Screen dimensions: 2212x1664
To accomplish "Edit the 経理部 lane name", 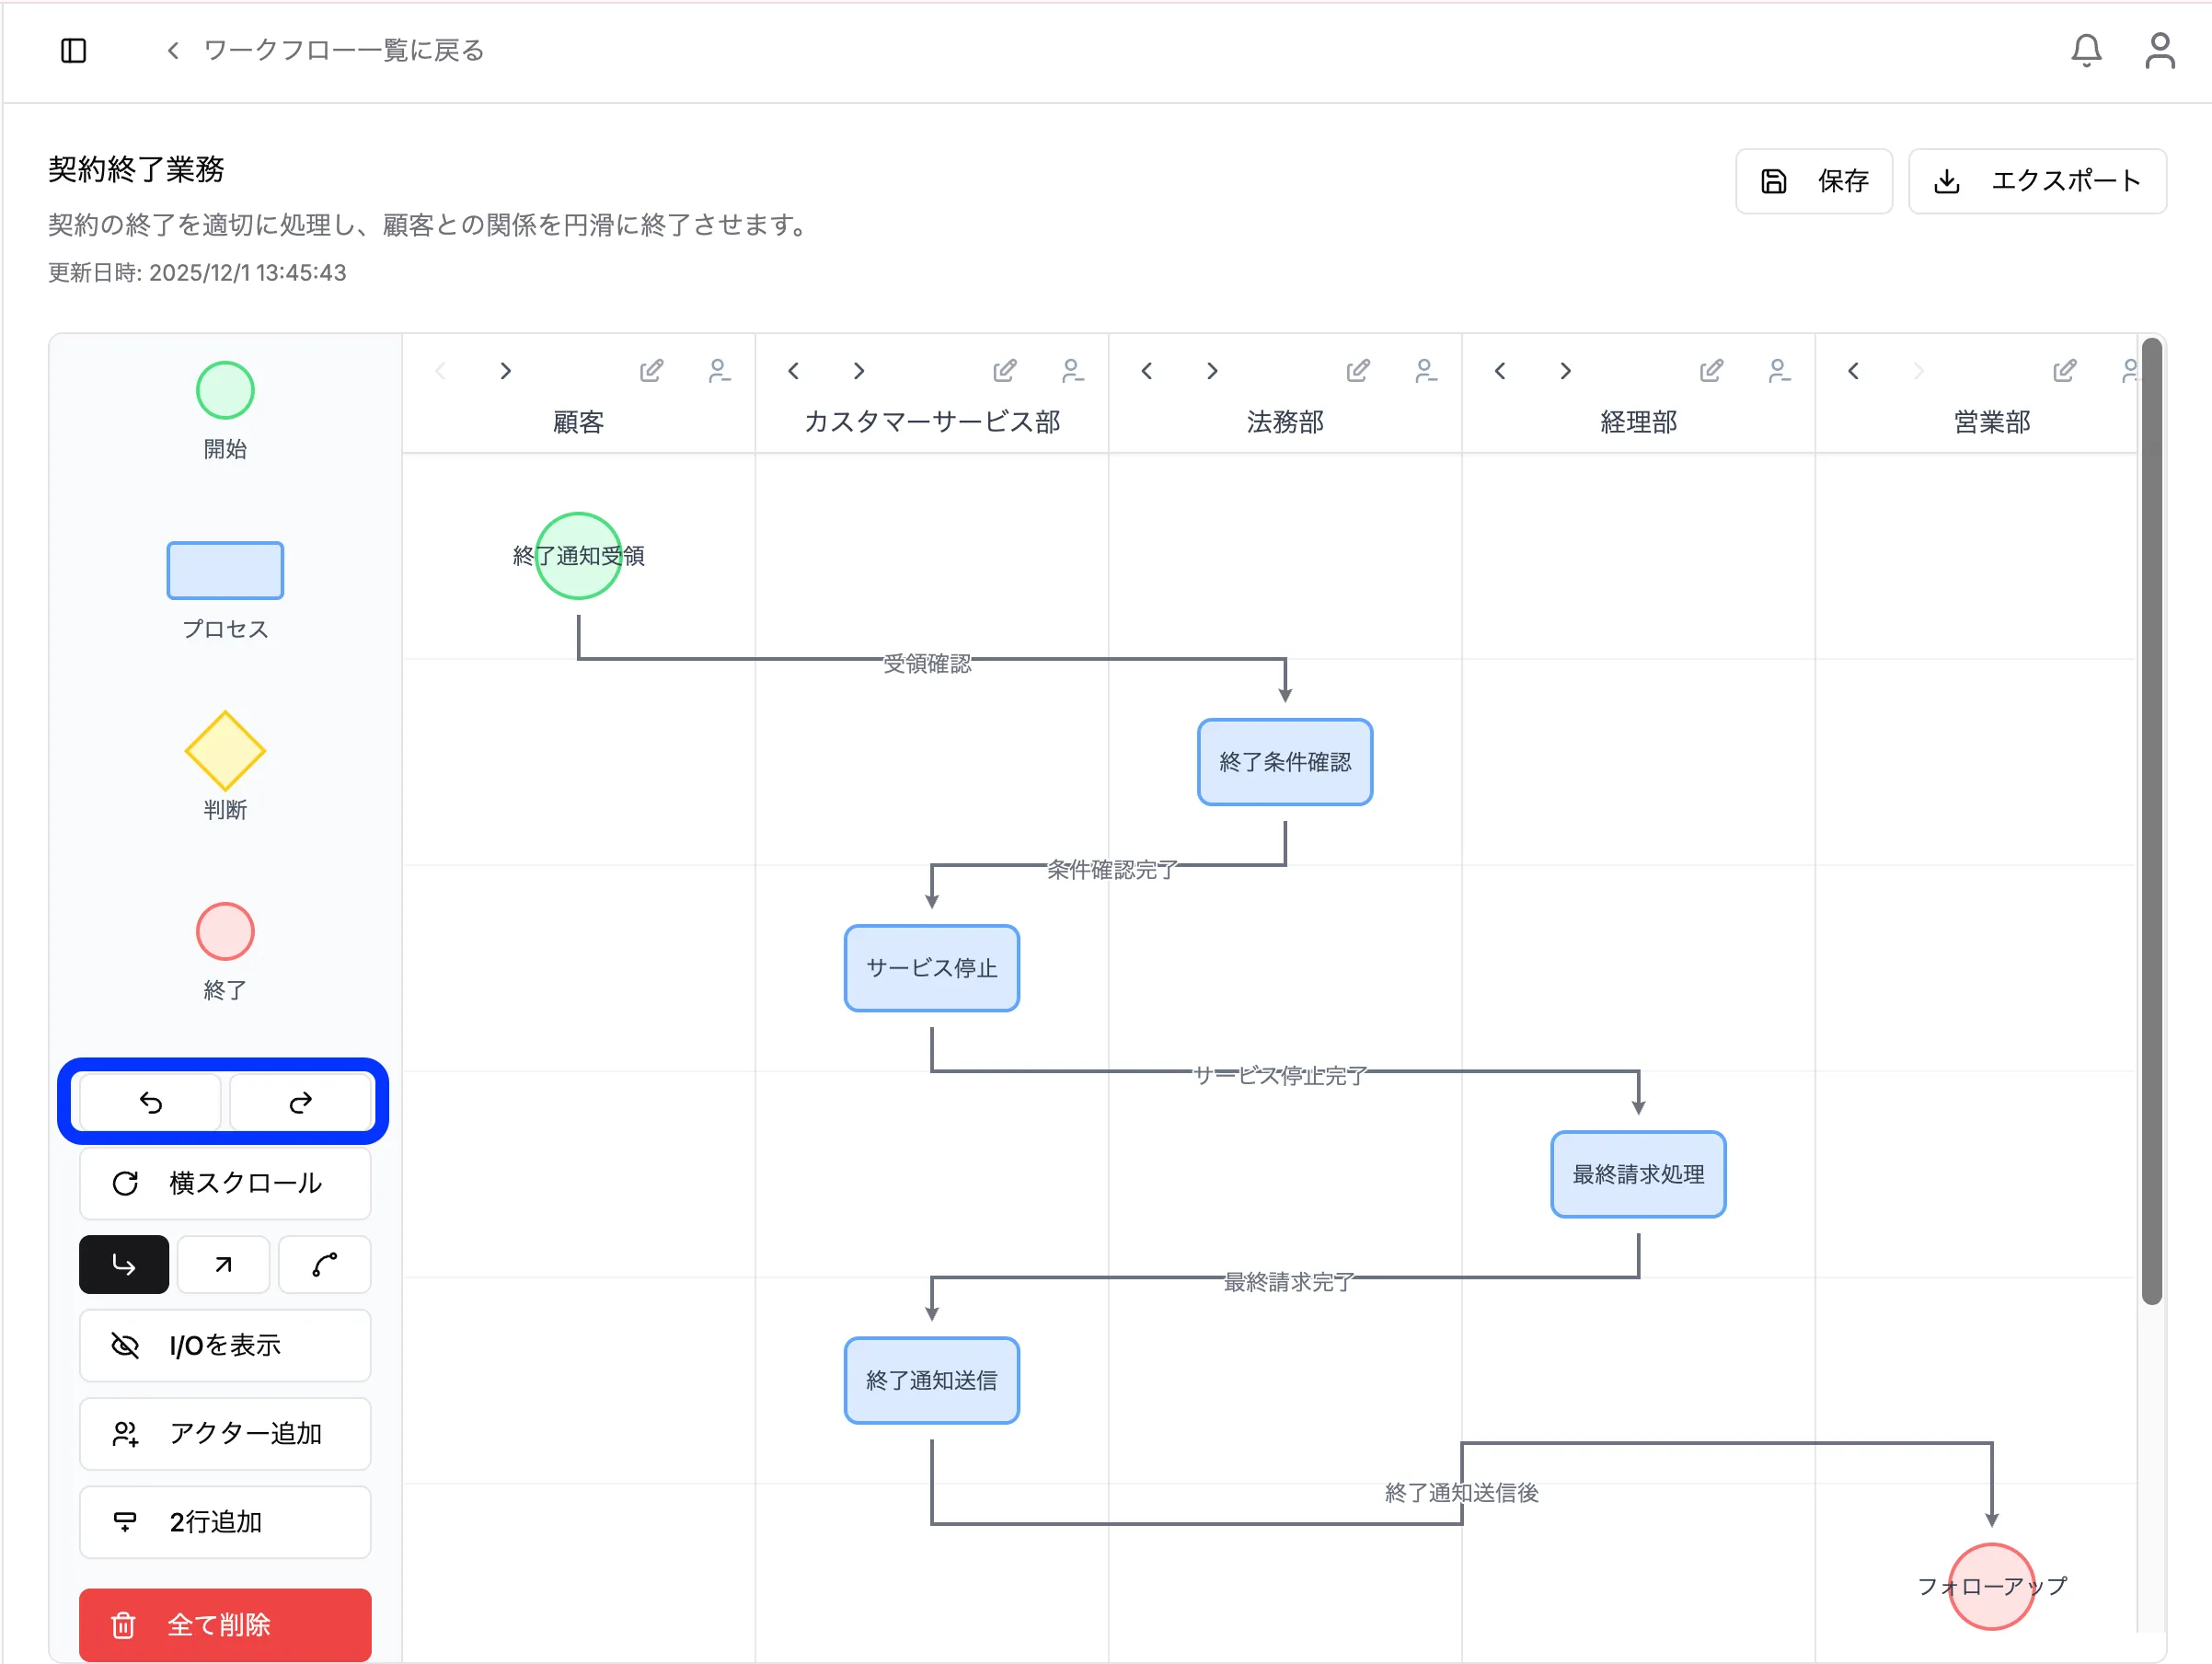I will (x=1711, y=371).
